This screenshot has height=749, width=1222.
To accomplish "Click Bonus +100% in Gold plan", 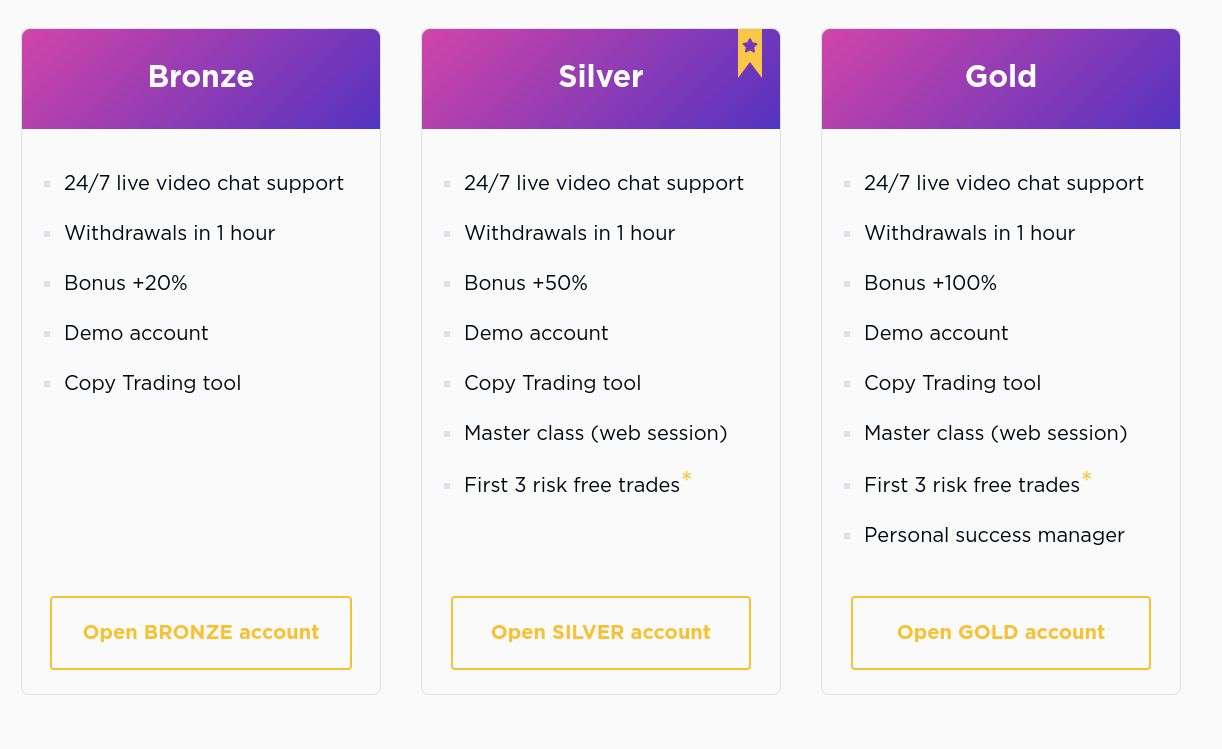I will point(931,283).
